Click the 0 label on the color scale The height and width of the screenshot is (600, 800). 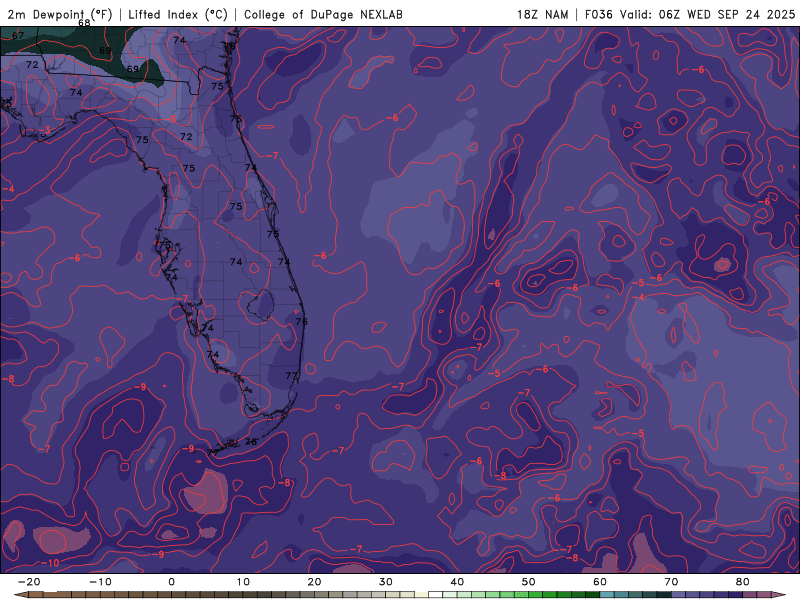click(x=171, y=582)
